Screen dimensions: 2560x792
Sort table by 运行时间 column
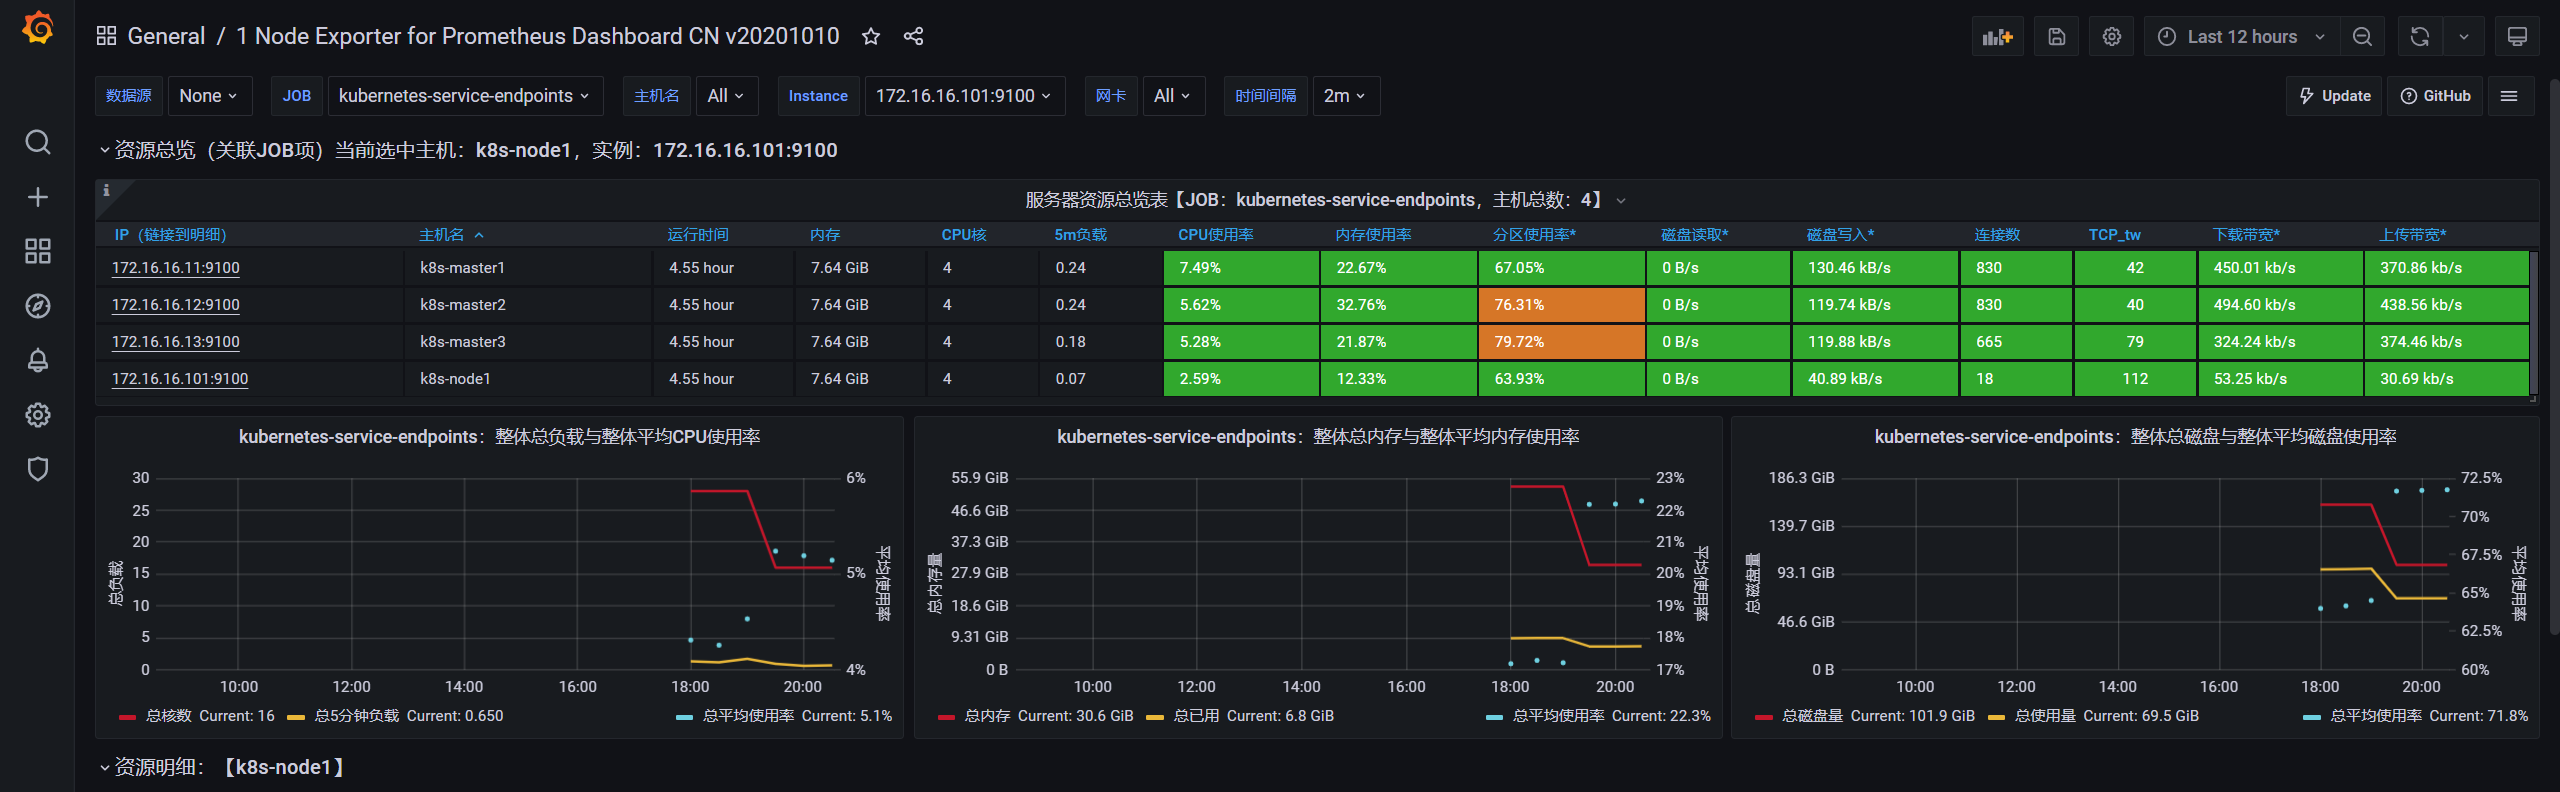pos(698,235)
